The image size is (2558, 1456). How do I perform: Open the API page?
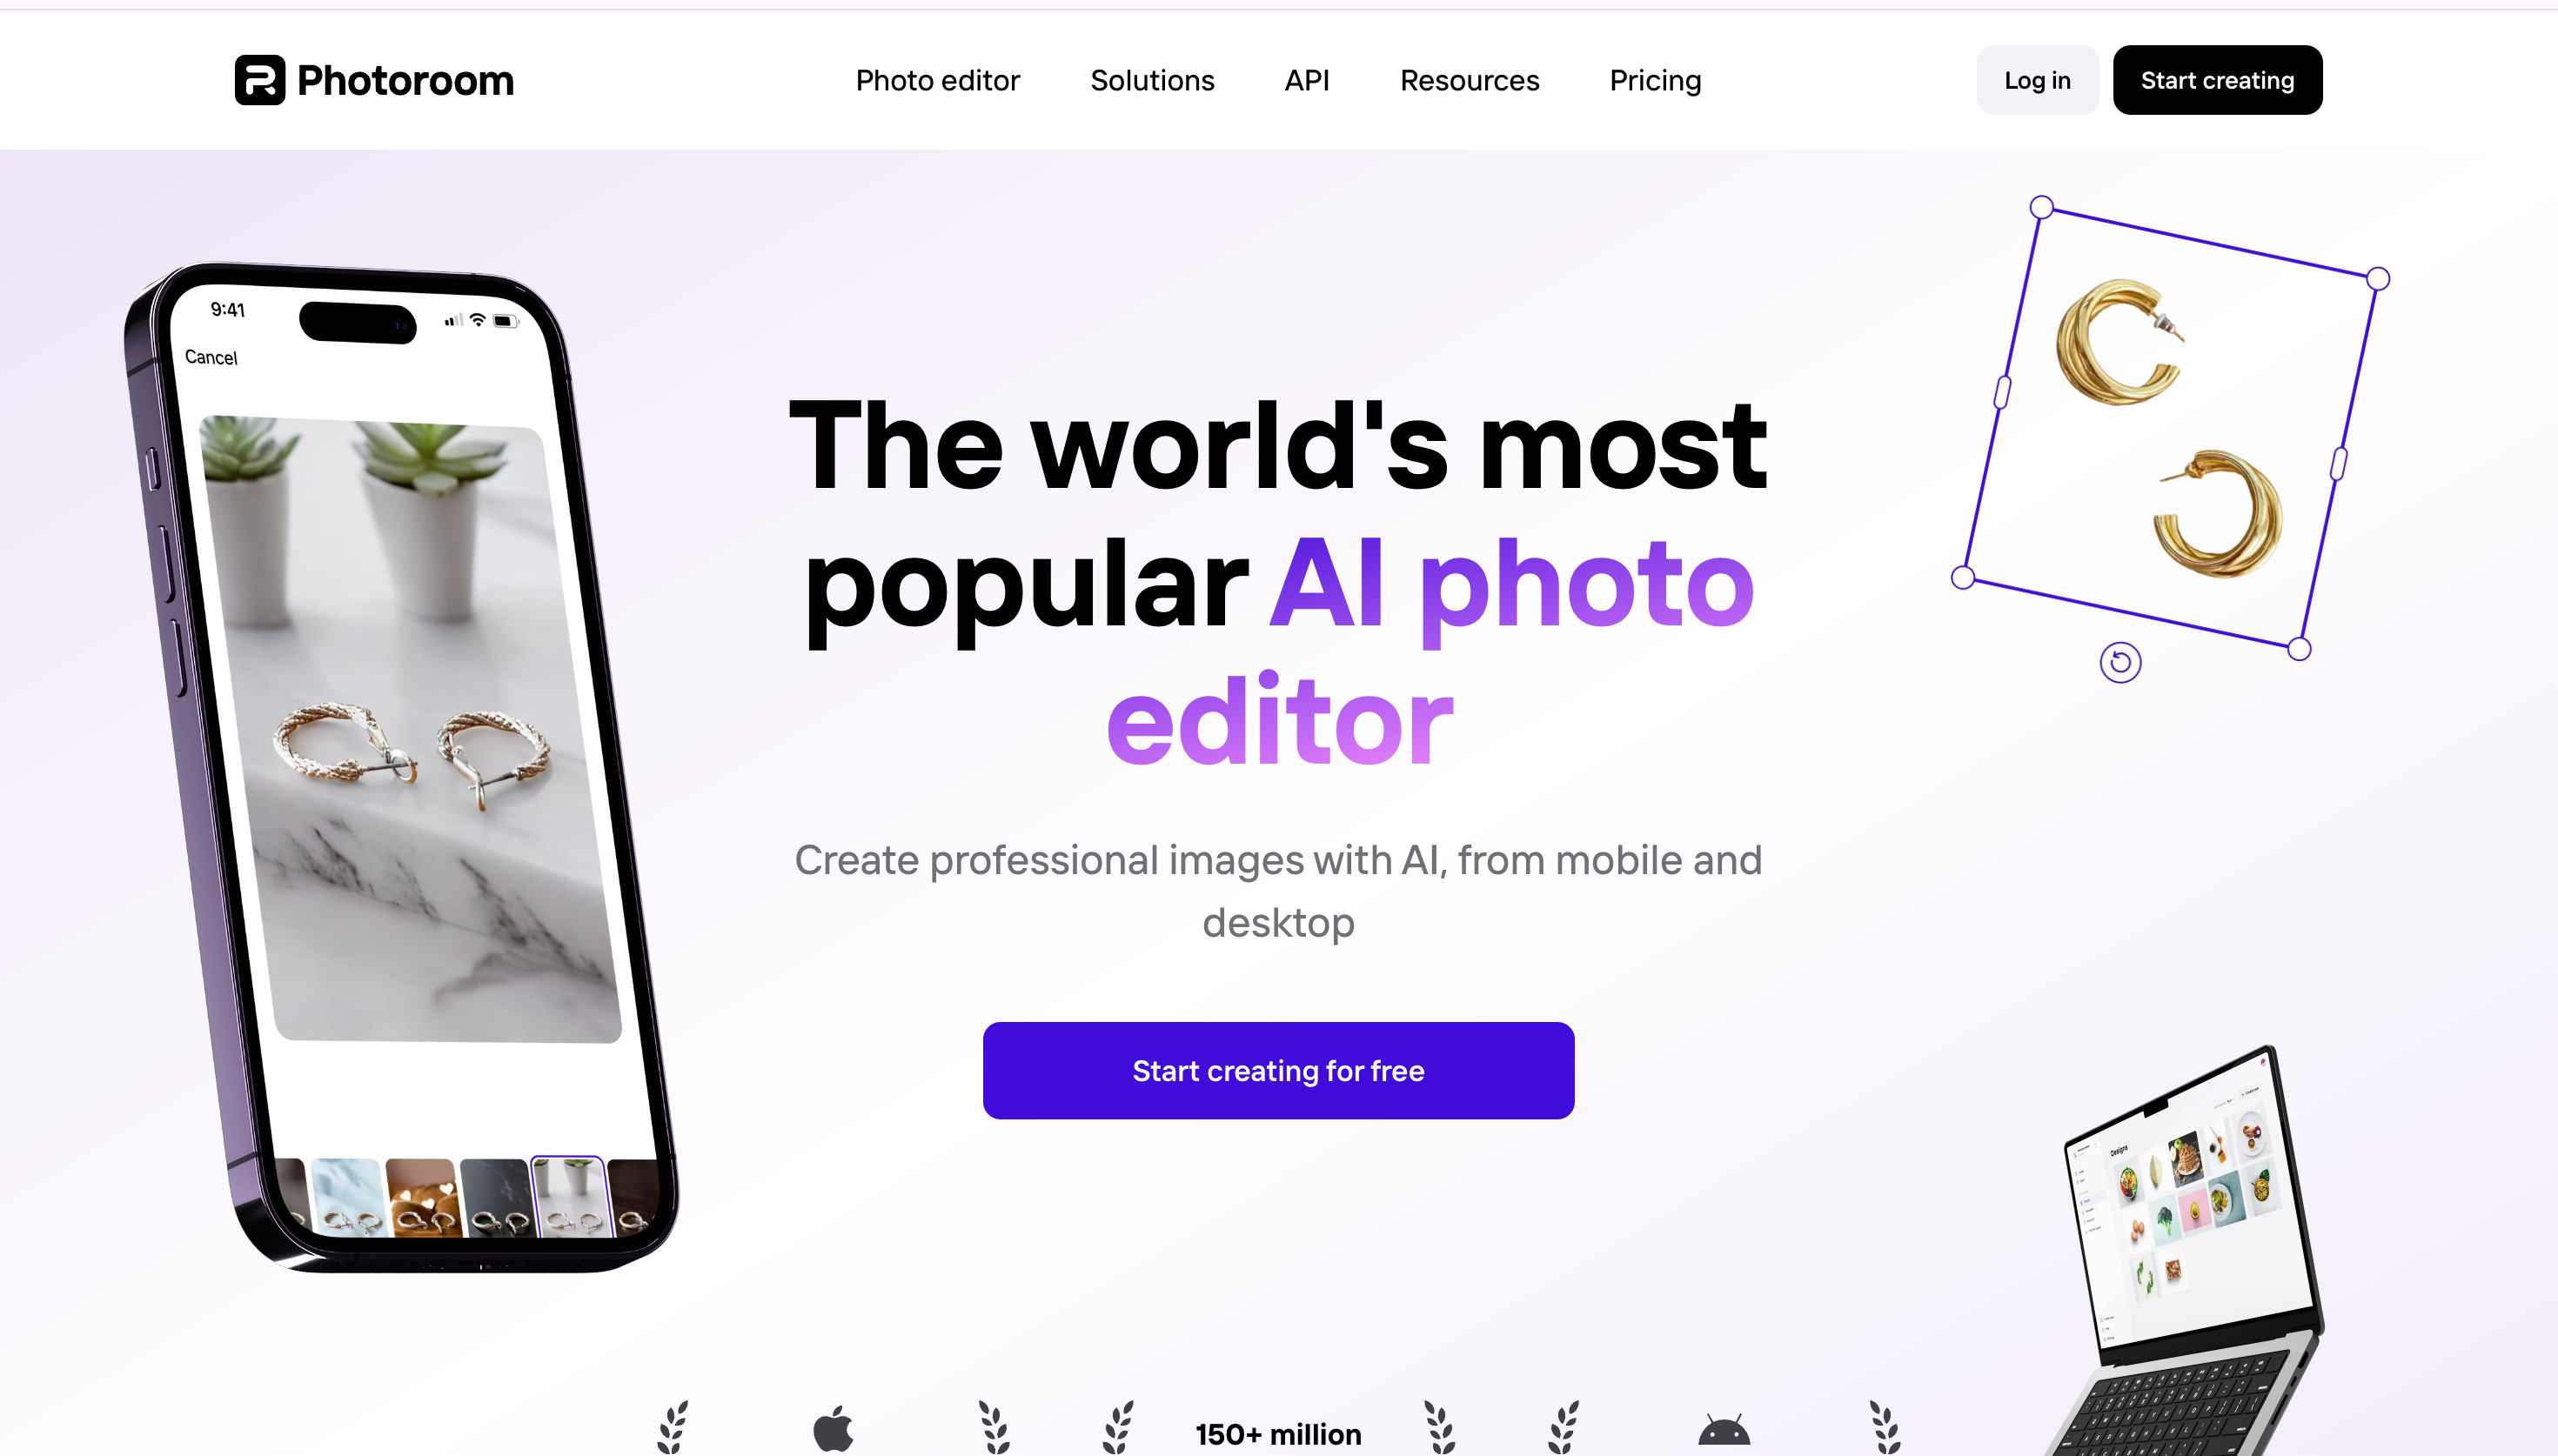pyautogui.click(x=1307, y=80)
